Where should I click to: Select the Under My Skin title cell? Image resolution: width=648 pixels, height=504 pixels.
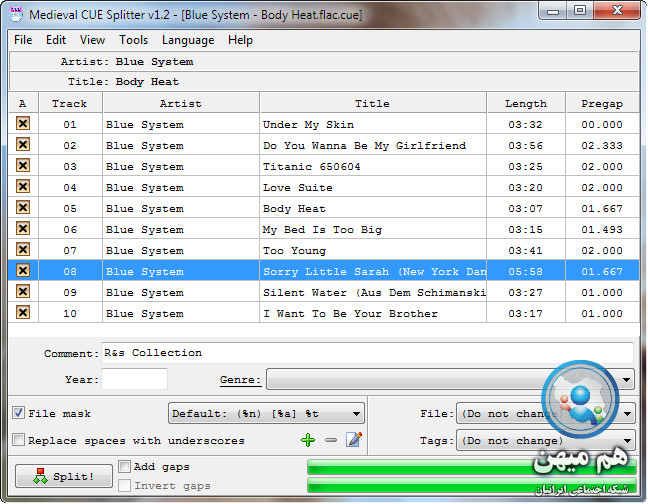point(373,124)
